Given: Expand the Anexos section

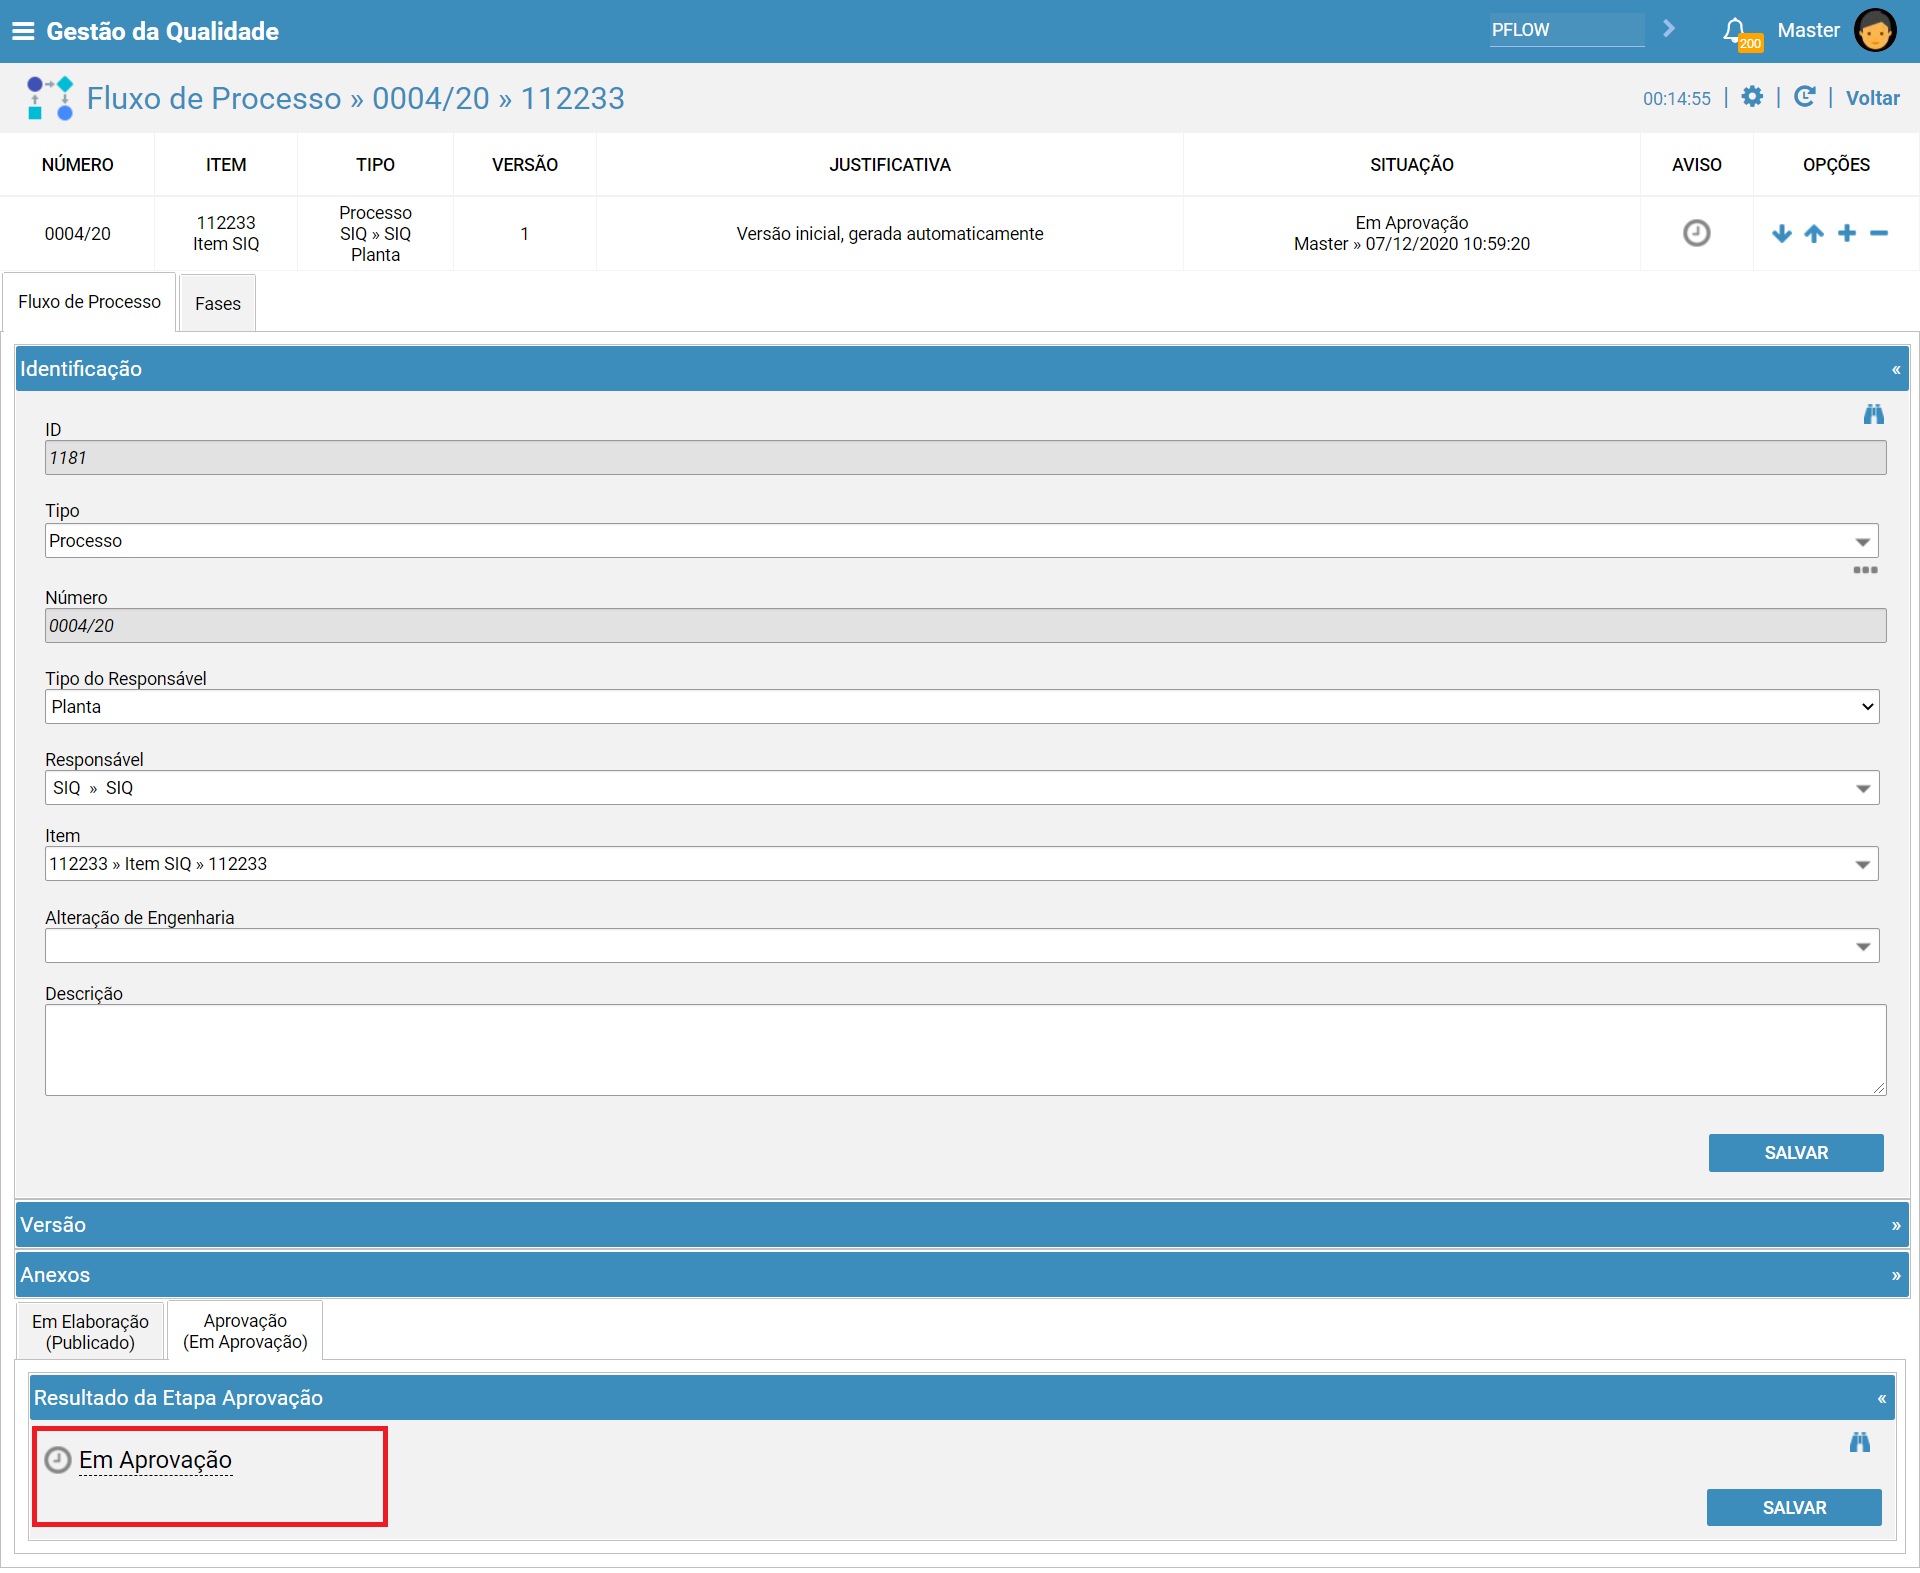Looking at the screenshot, I should point(1896,1275).
